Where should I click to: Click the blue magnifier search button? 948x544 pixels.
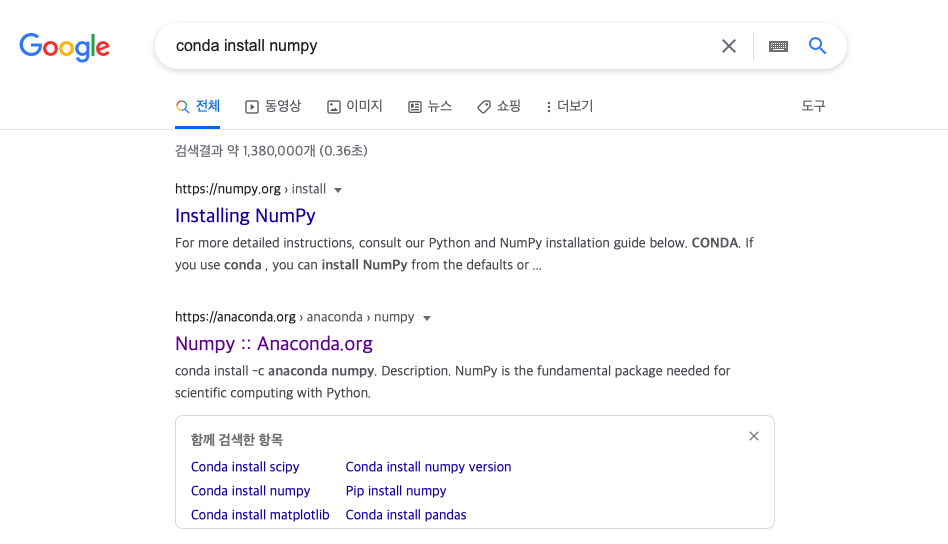[x=817, y=45]
